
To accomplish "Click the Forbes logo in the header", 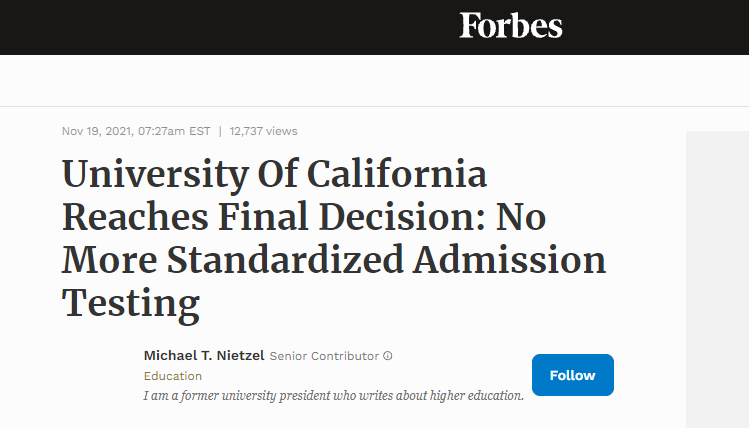I will point(511,25).
